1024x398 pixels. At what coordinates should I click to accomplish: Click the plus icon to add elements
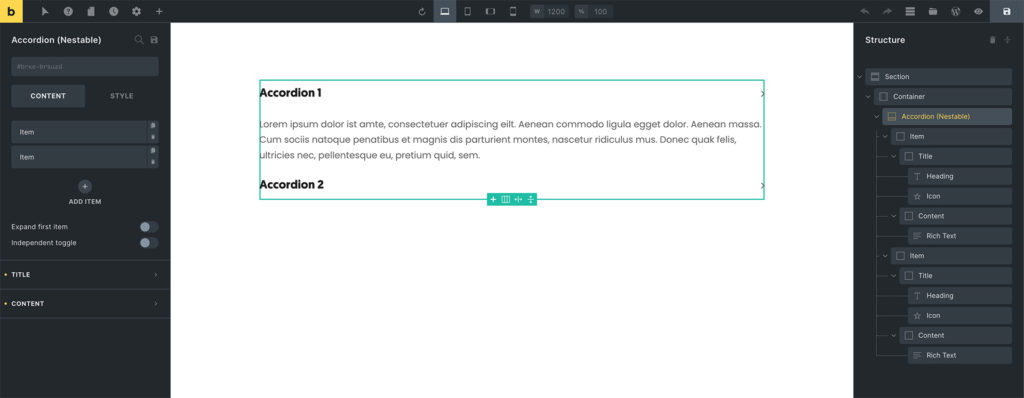click(x=159, y=12)
